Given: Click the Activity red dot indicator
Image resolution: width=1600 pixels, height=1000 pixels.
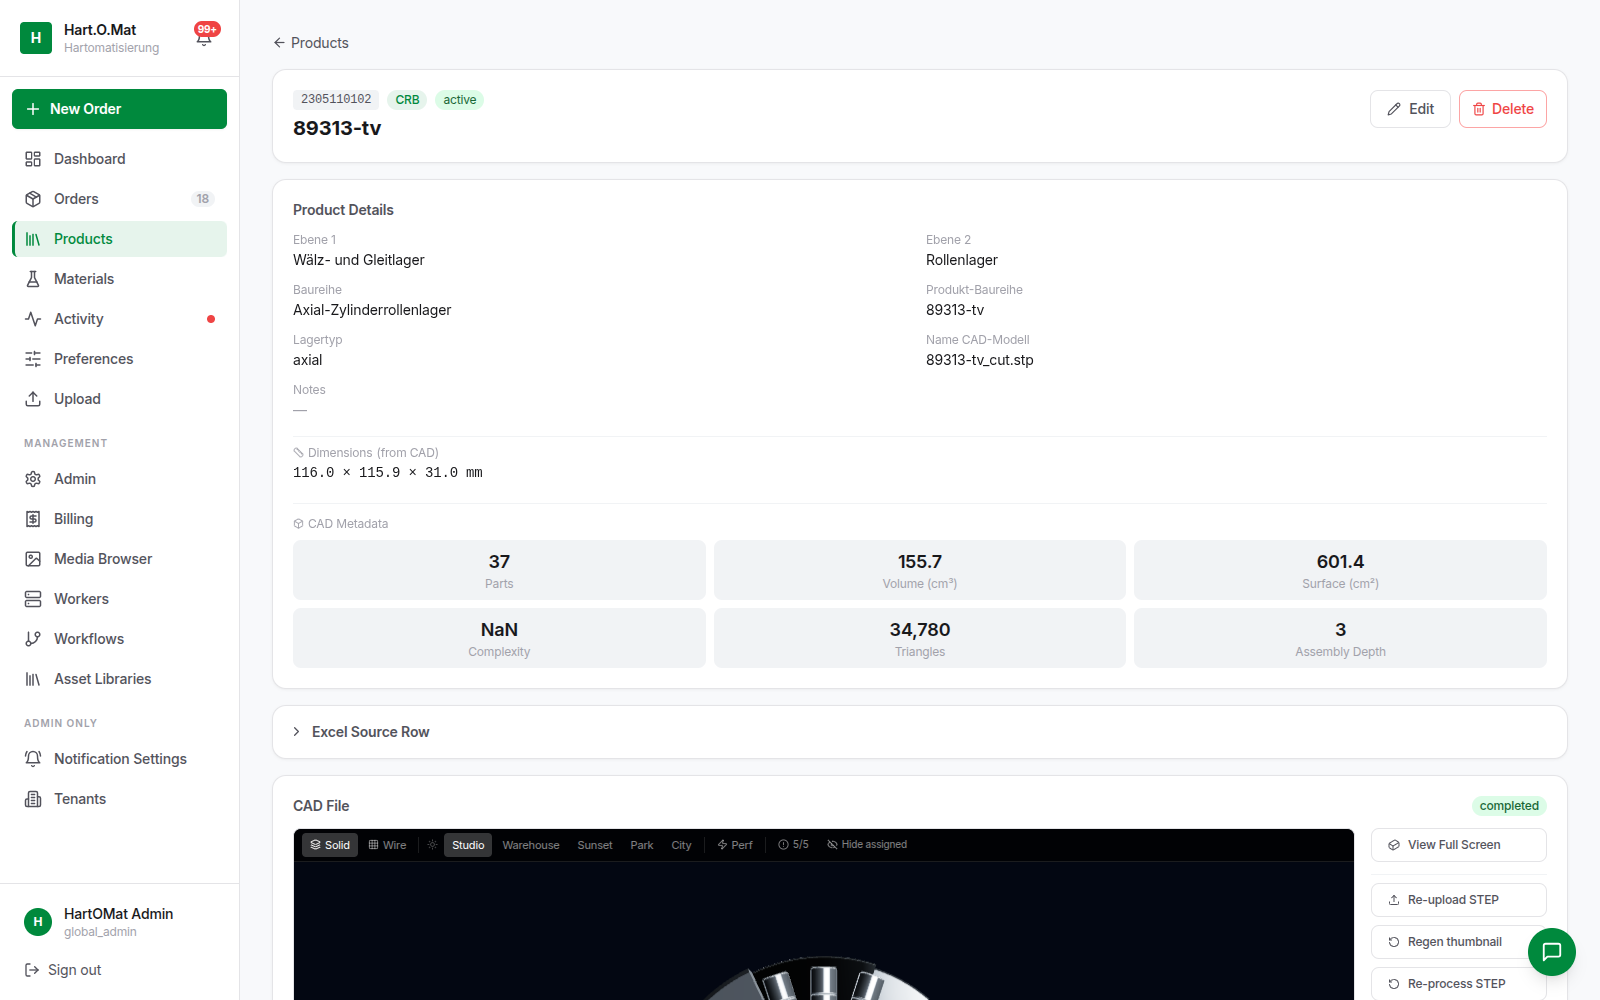Looking at the screenshot, I should click(211, 319).
